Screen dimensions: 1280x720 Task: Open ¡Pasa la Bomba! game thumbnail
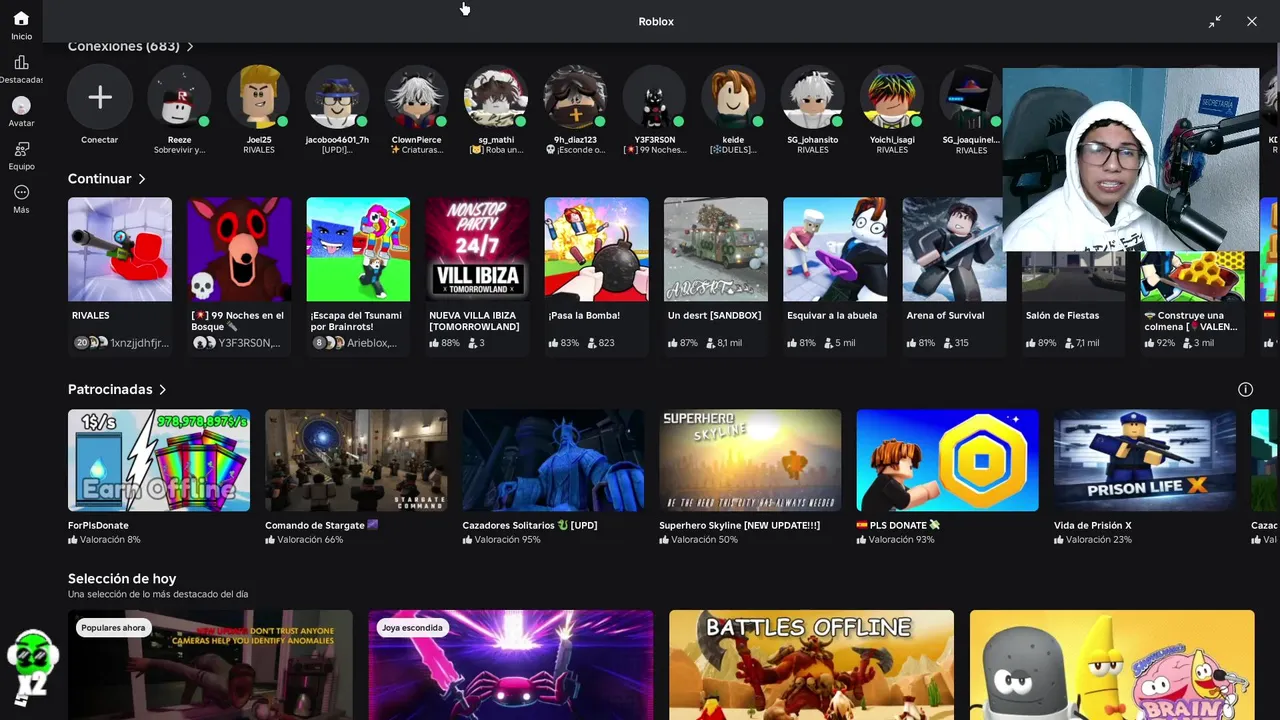tap(597, 249)
